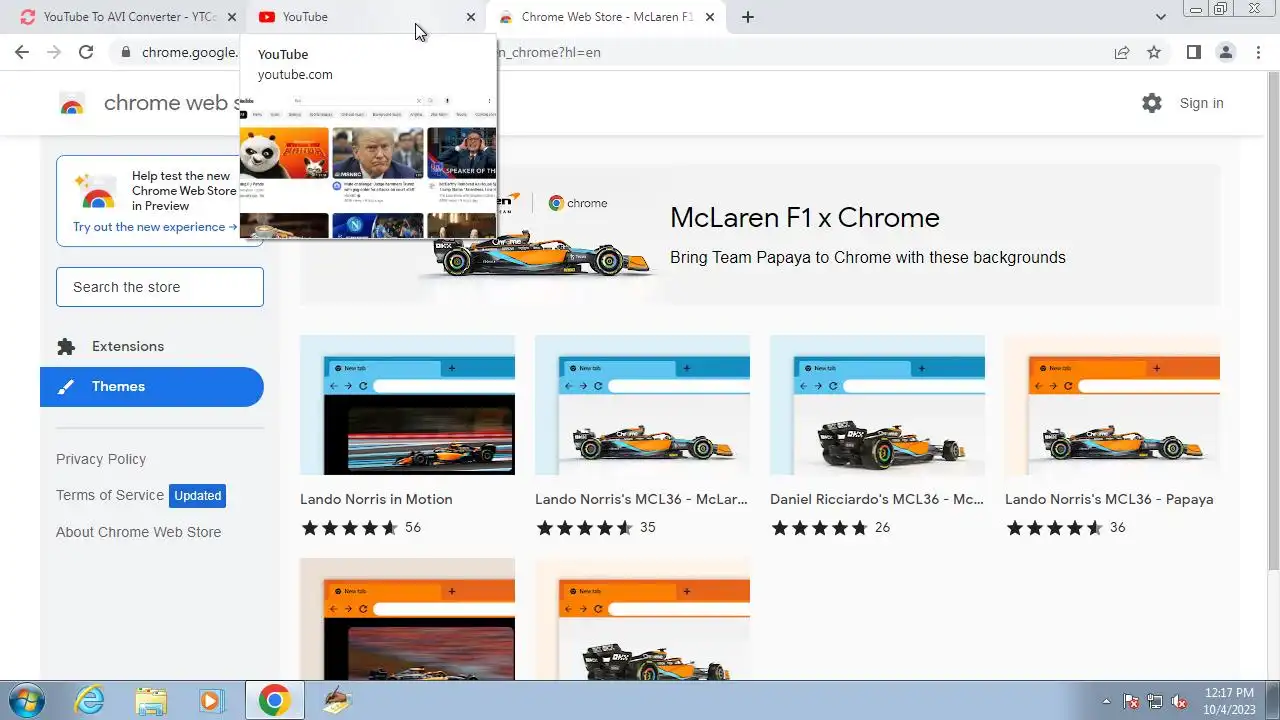1280x720 pixels.
Task: Open Lando Norris's MCL36 - McLar... theme thumbnail
Action: pyautogui.click(x=642, y=405)
